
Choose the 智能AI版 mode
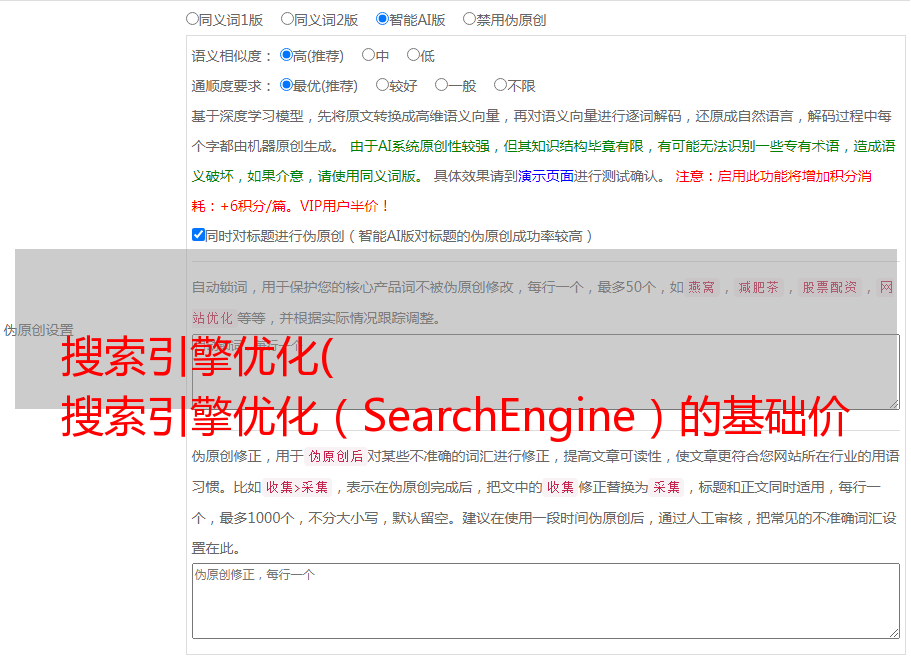click(x=383, y=19)
